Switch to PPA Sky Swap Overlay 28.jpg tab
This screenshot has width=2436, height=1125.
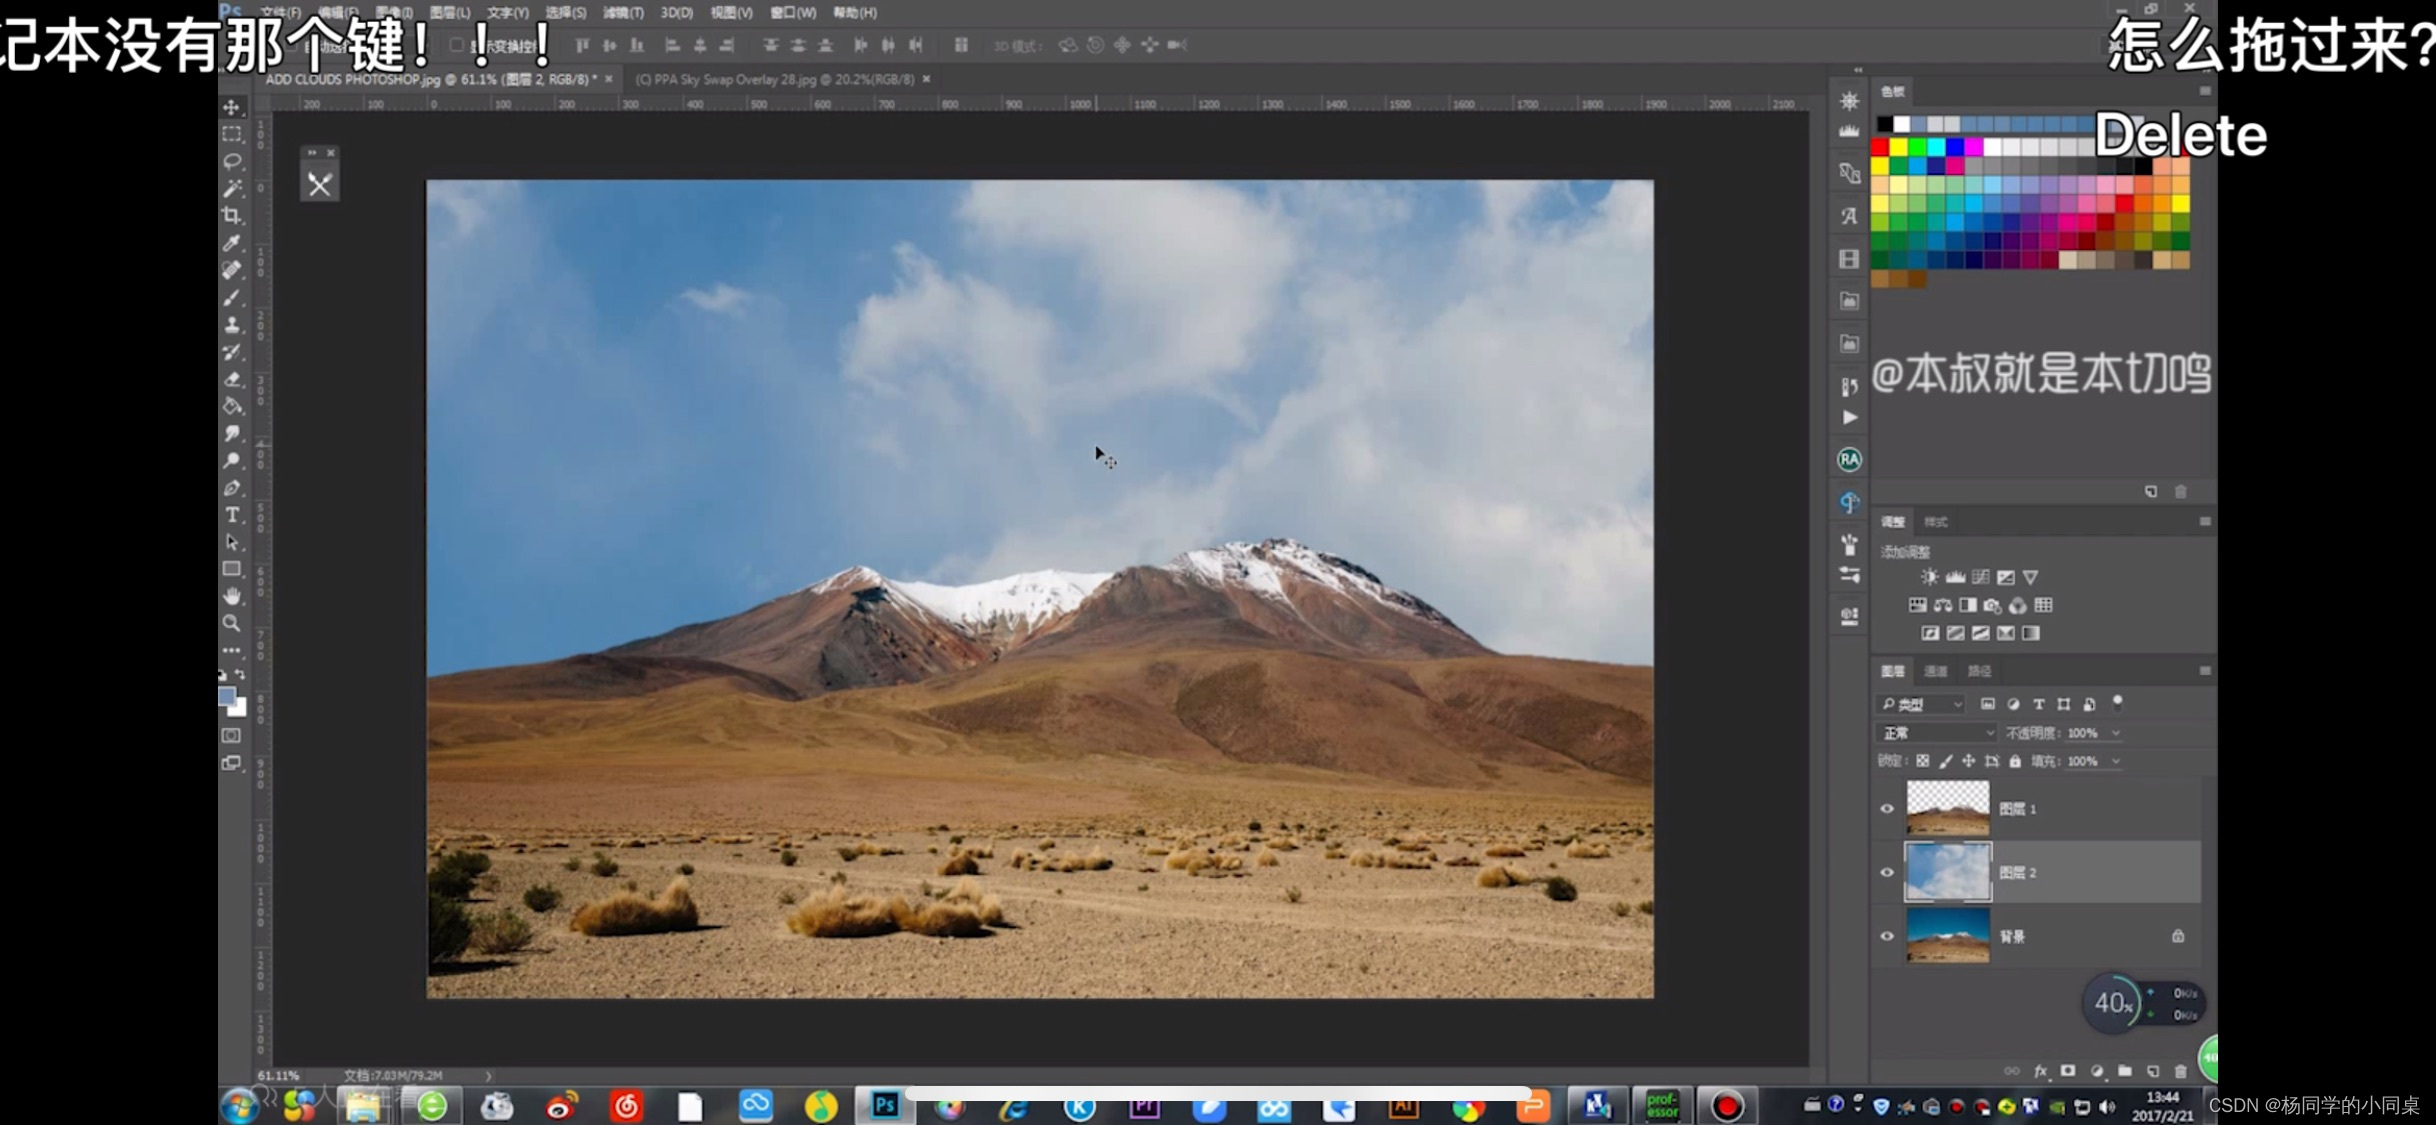(776, 79)
